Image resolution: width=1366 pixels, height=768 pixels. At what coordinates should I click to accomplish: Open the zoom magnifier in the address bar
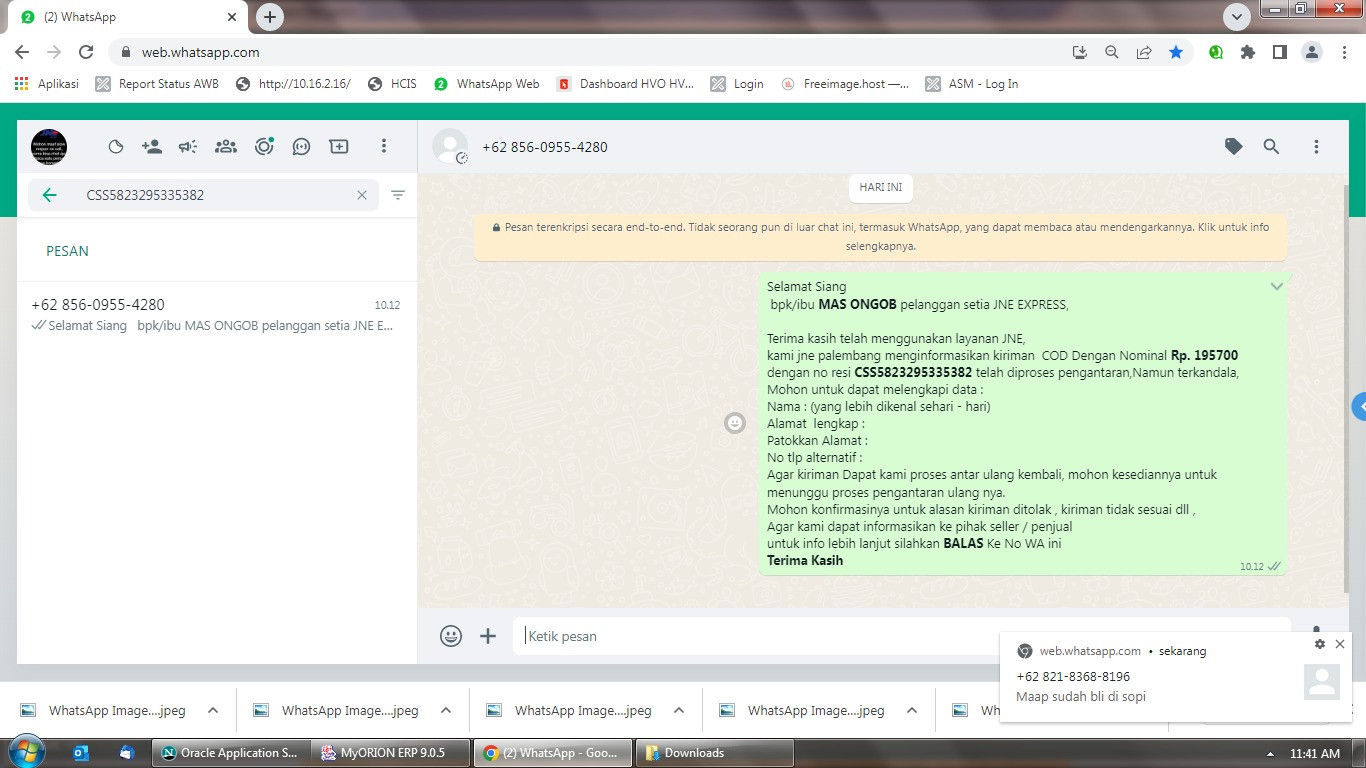1111,52
